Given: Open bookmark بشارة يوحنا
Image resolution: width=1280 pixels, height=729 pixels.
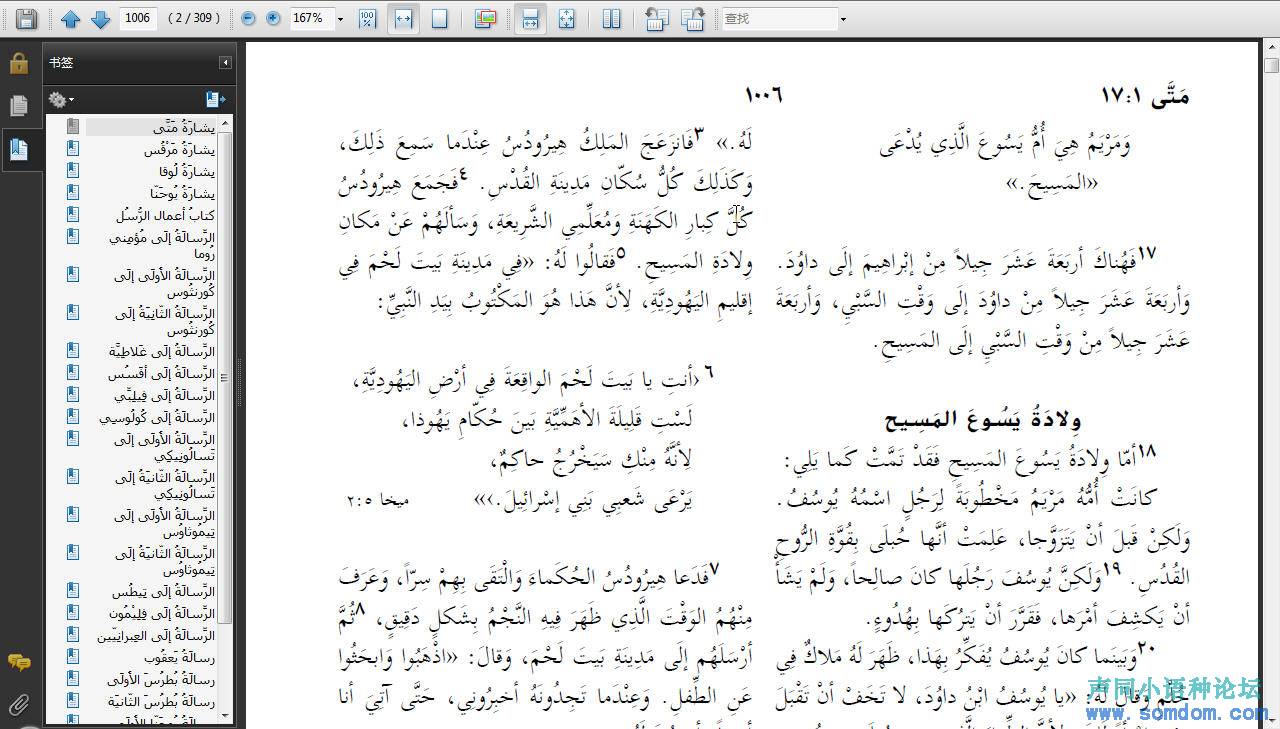Looking at the screenshot, I should point(185,193).
